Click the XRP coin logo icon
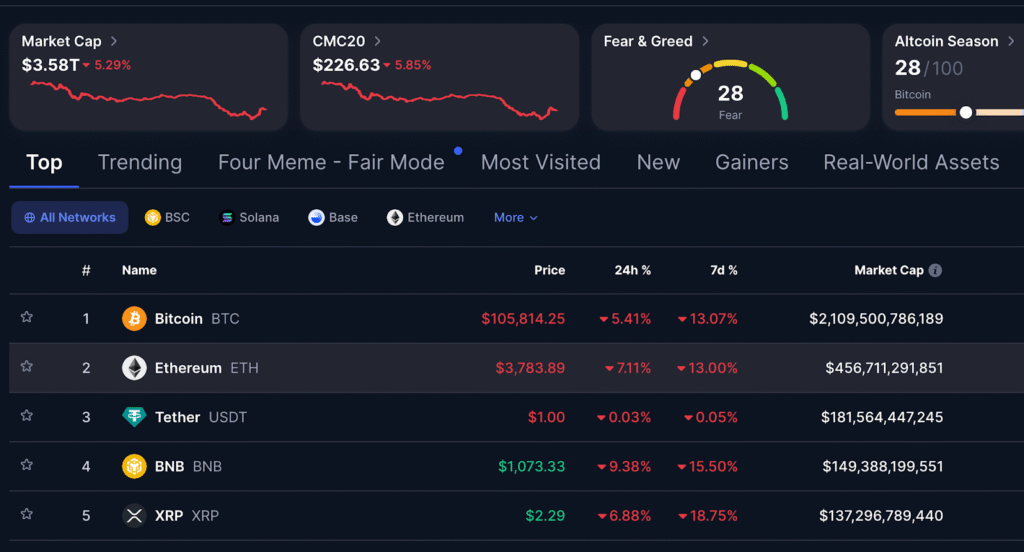This screenshot has height=552, width=1024. (x=134, y=516)
